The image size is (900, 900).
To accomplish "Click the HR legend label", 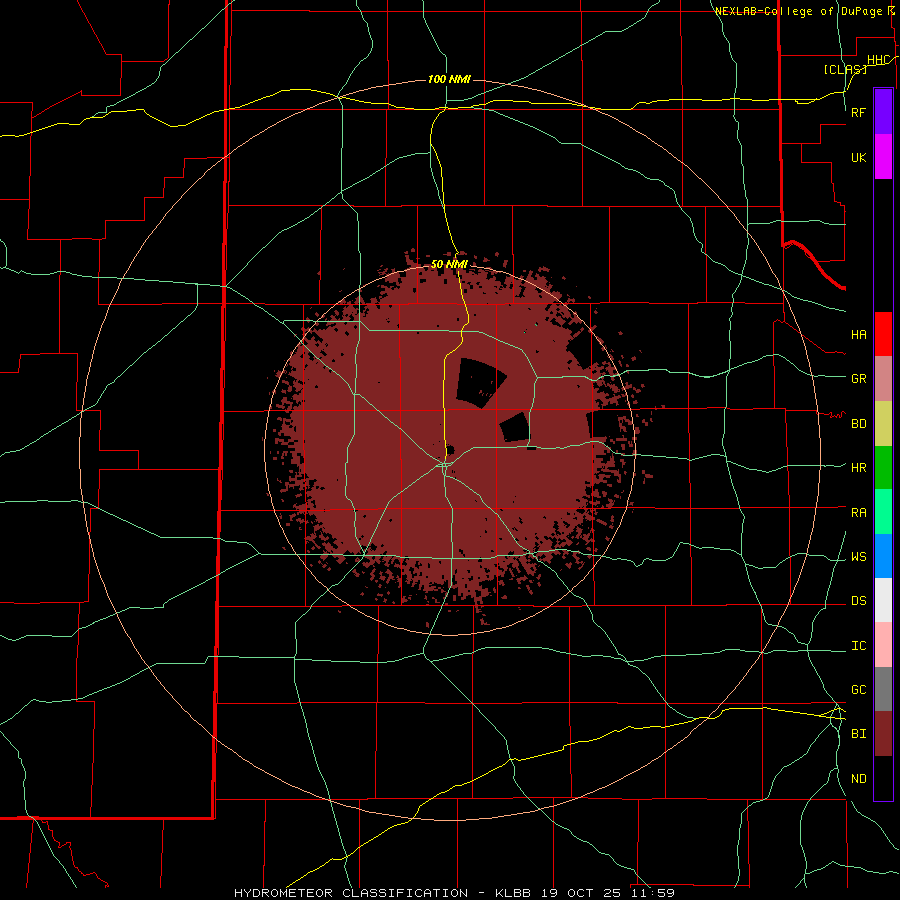I will point(859,468).
